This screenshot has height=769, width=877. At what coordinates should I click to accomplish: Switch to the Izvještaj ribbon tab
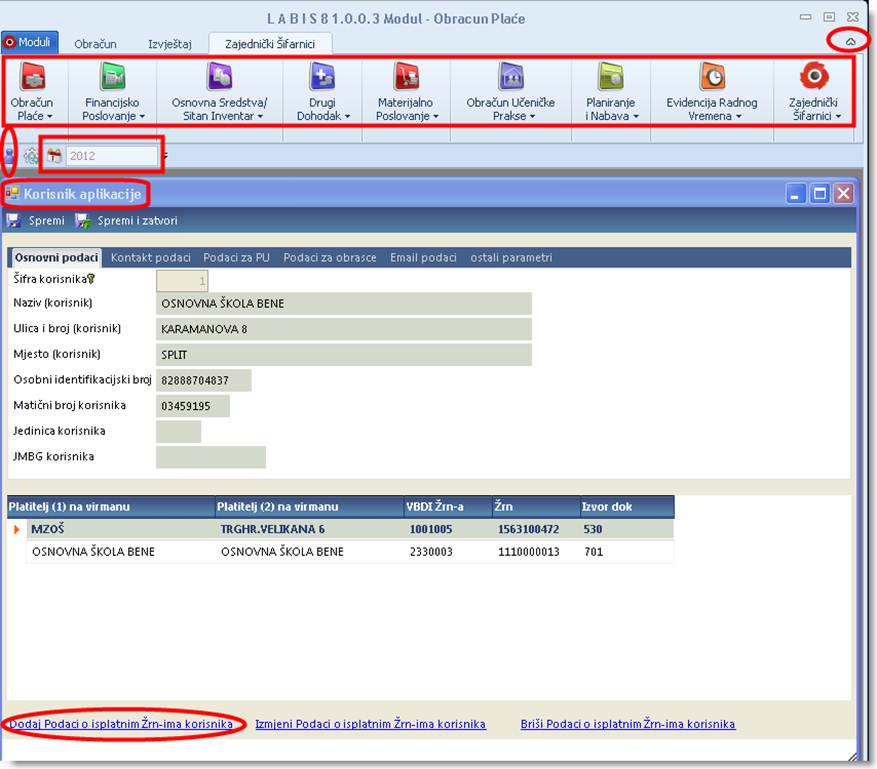[169, 44]
